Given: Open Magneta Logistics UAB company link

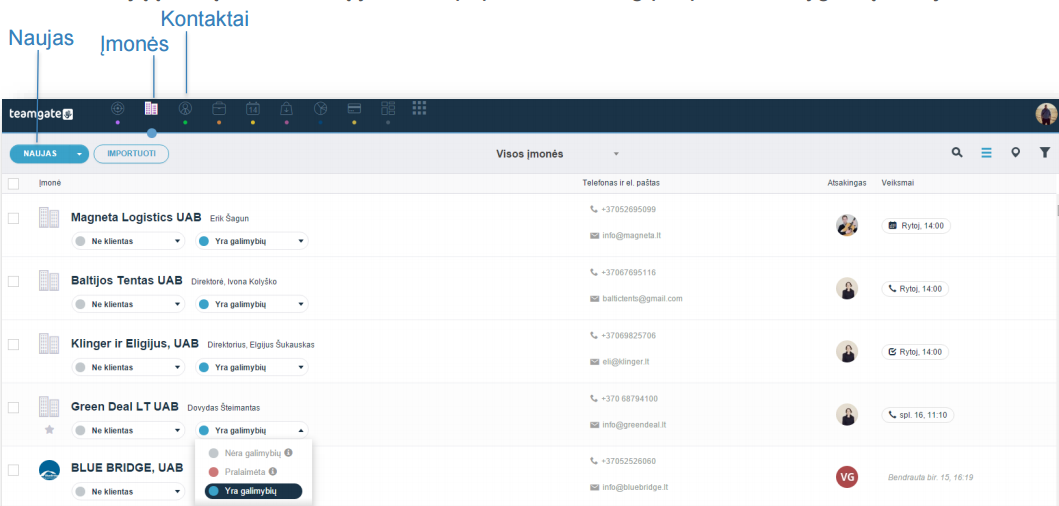Looking at the screenshot, I should [x=136, y=218].
